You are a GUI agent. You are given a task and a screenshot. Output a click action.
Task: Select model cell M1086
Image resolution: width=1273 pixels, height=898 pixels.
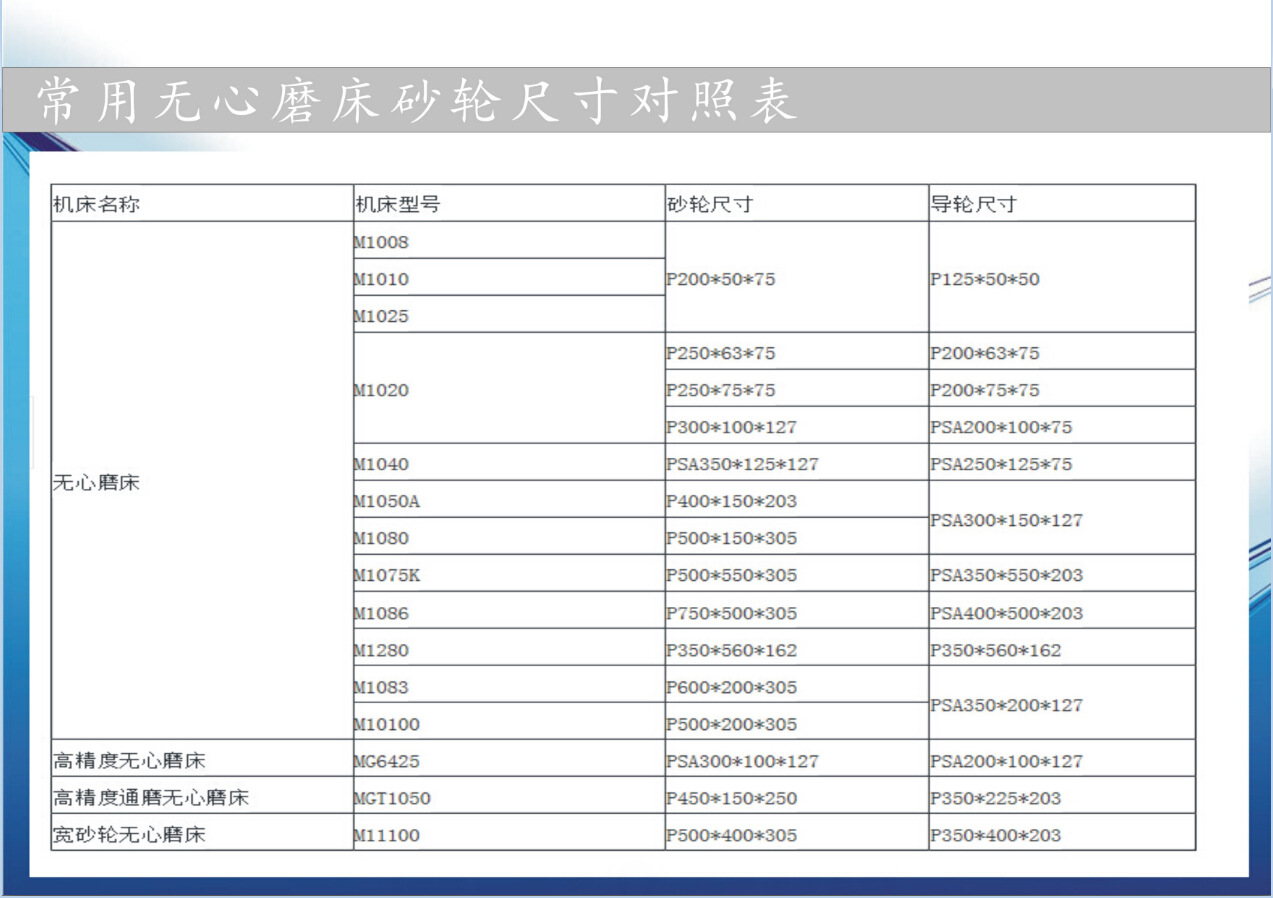(509, 610)
